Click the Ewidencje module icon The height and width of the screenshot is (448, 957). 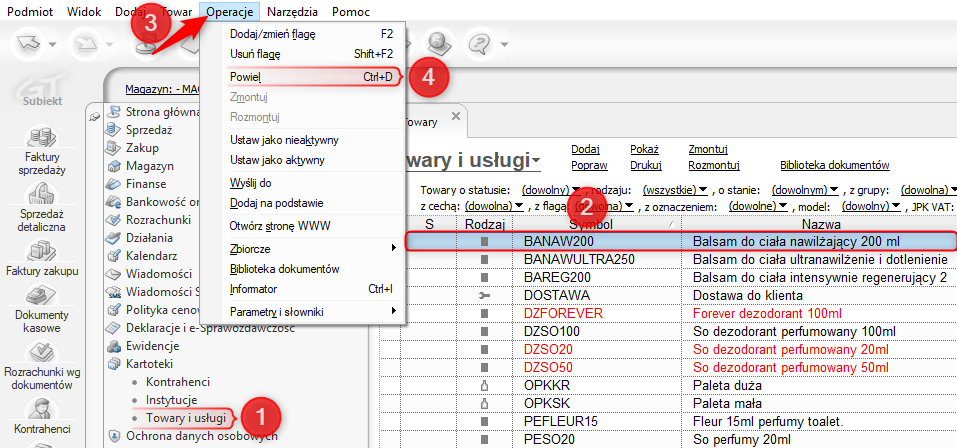[x=113, y=346]
